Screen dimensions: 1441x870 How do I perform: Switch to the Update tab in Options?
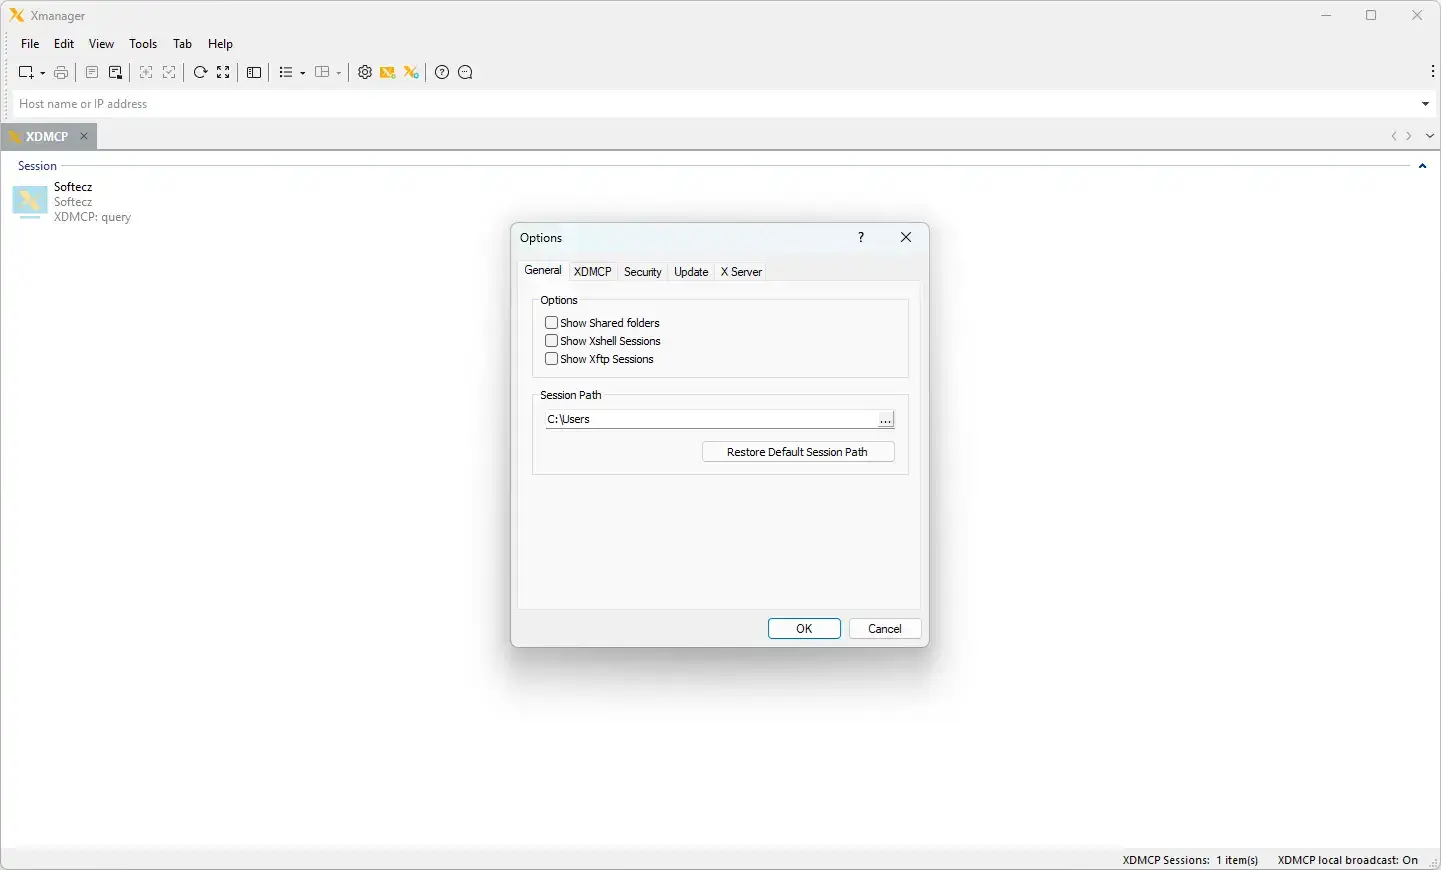click(691, 272)
